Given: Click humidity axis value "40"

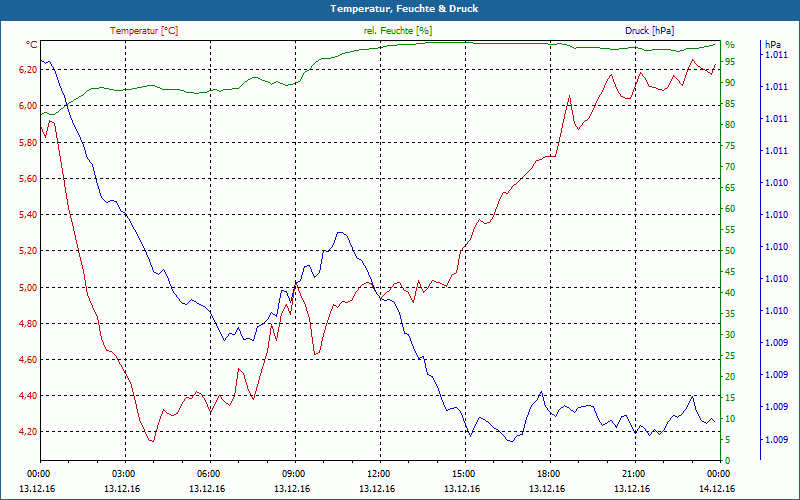Looking at the screenshot, I should [730, 293].
